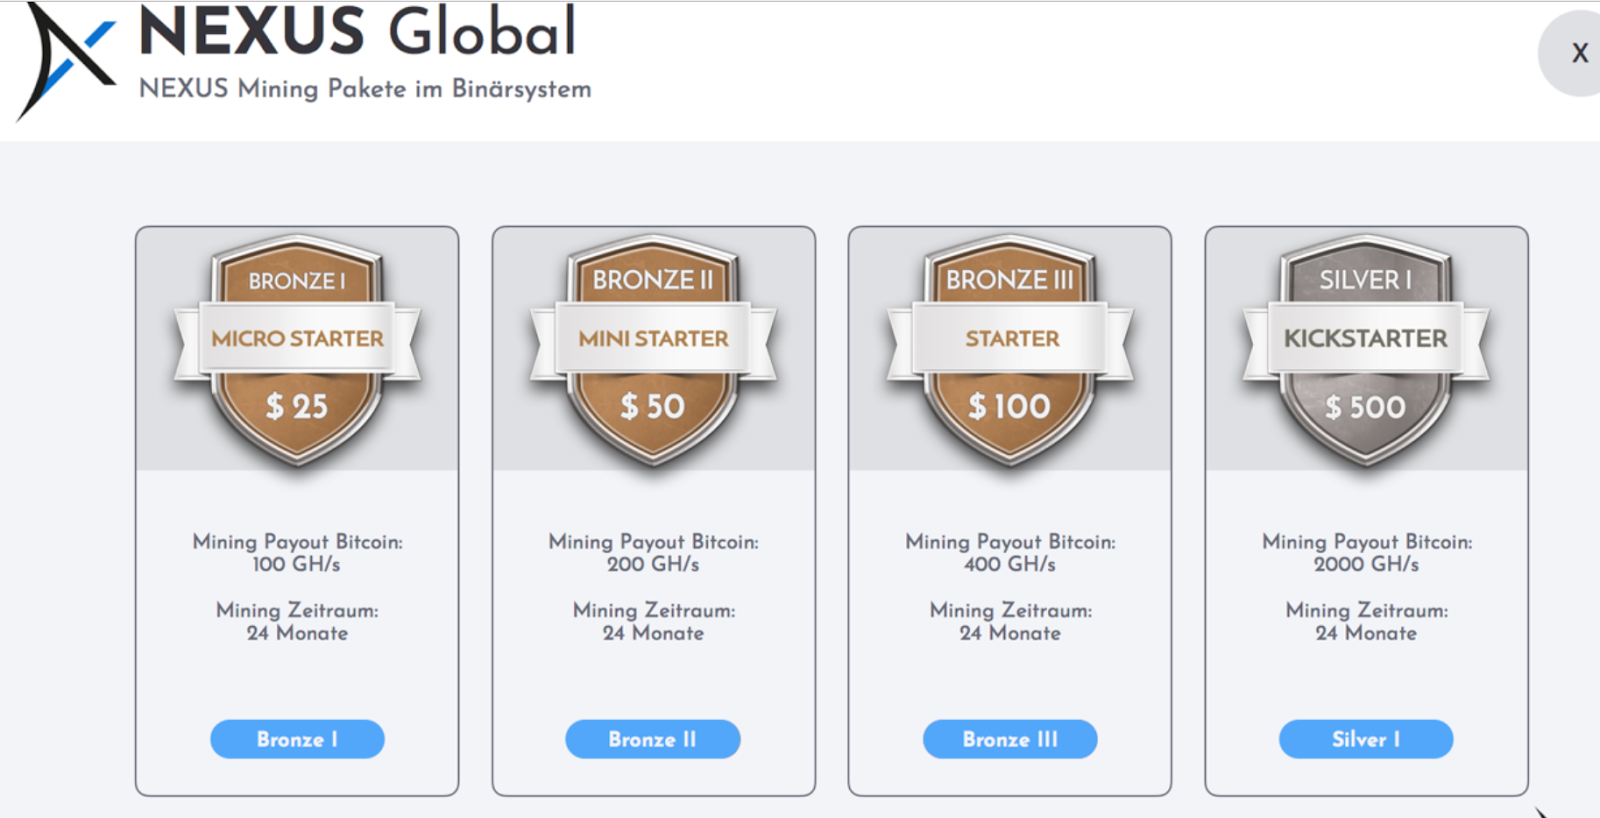Select the Bronze III shield badge
Image resolution: width=1600 pixels, height=818 pixels.
coord(1010,350)
